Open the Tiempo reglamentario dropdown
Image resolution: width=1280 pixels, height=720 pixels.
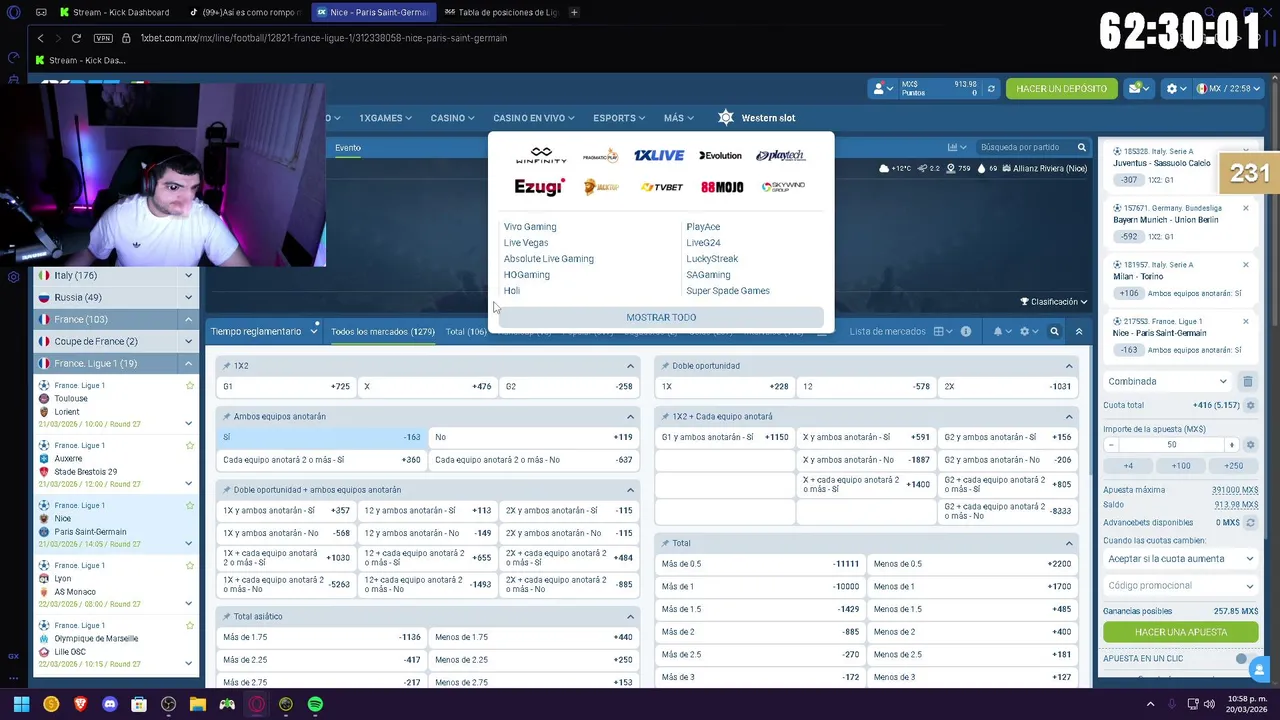pyautogui.click(x=263, y=331)
